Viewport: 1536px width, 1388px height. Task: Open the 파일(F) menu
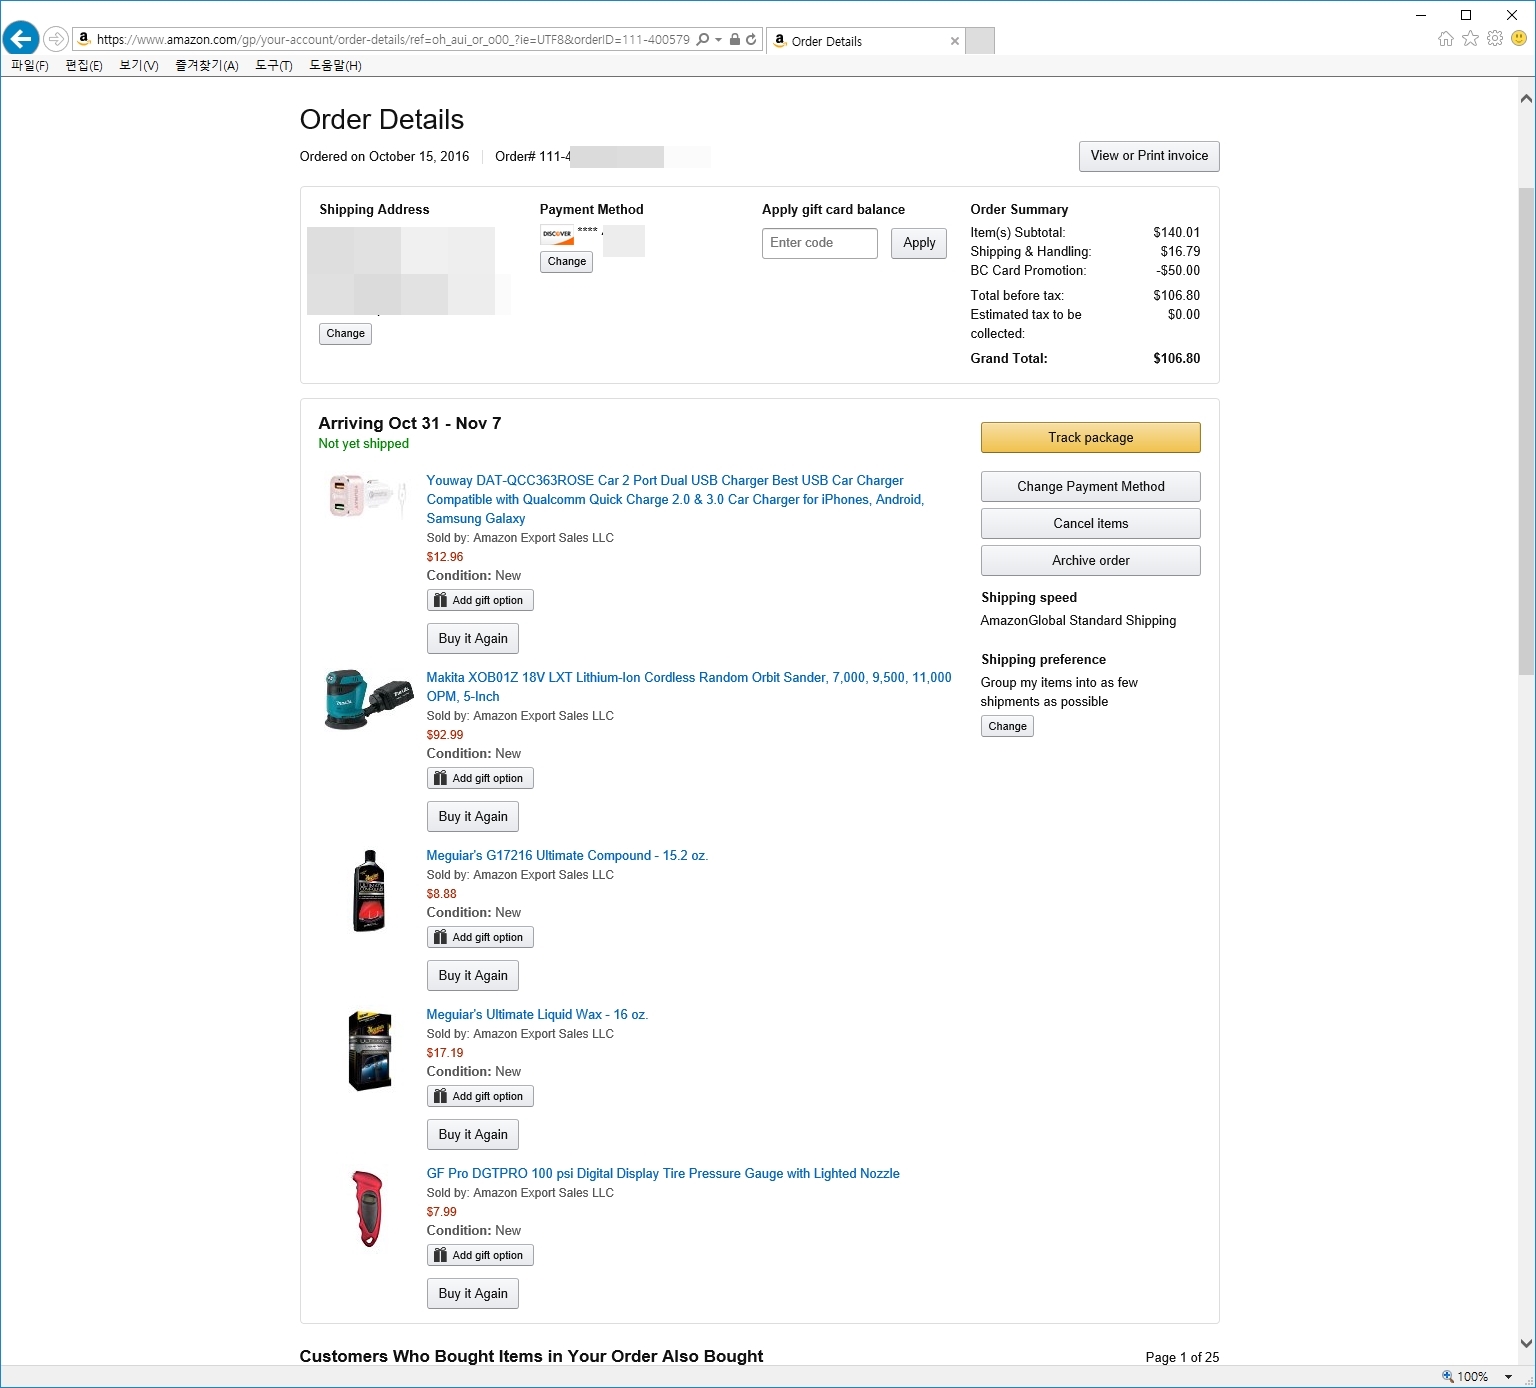[30, 65]
